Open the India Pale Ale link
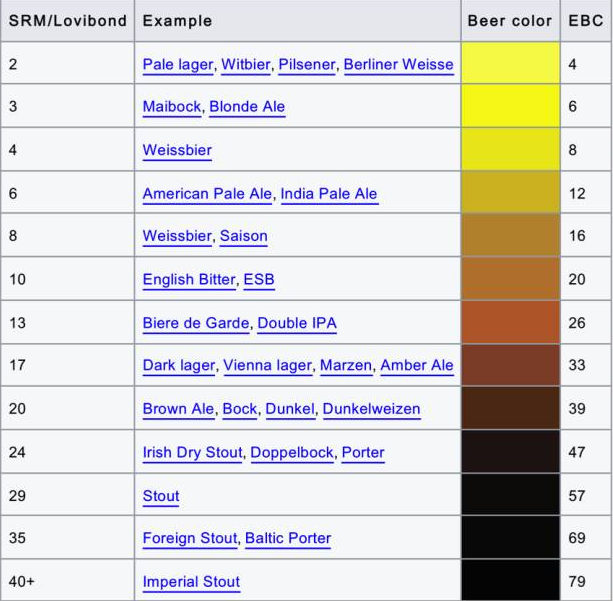 [x=329, y=194]
